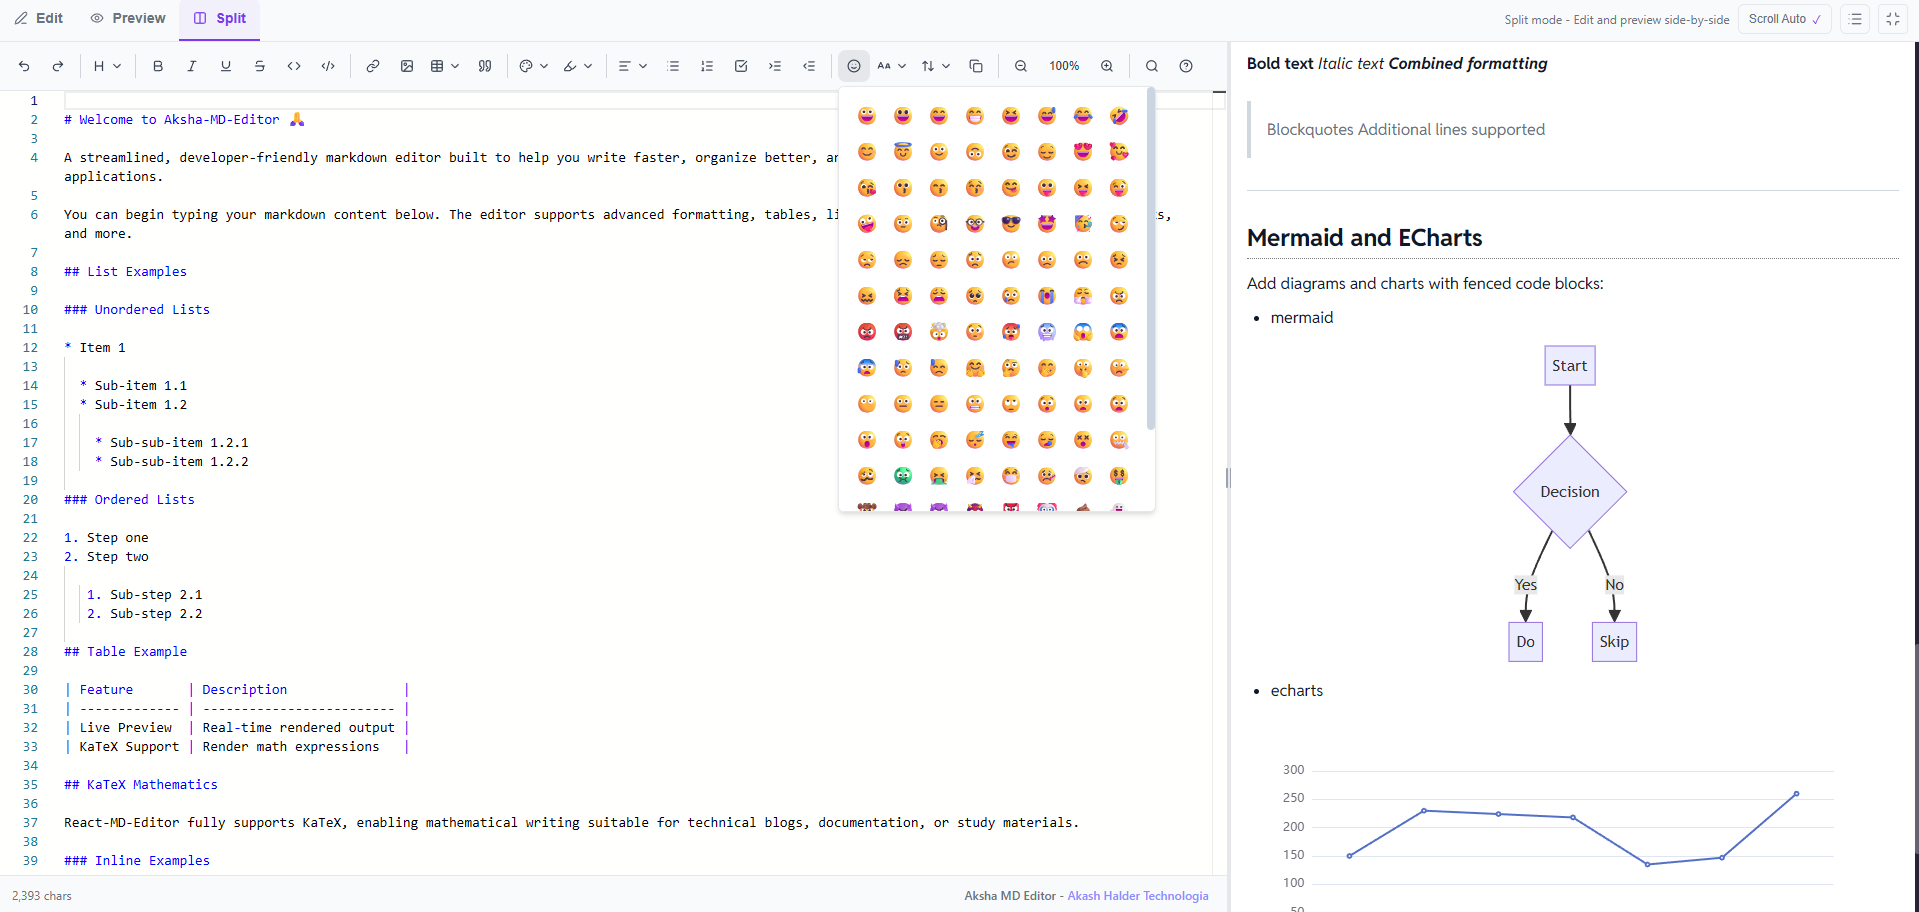Switch to the Edit tab
1919x912 pixels.
[x=39, y=19]
